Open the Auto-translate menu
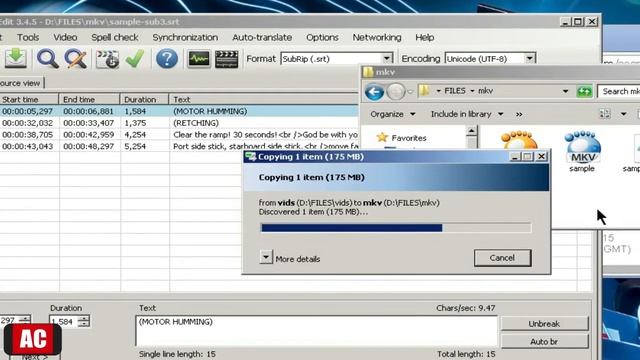640x360 pixels. click(262, 38)
